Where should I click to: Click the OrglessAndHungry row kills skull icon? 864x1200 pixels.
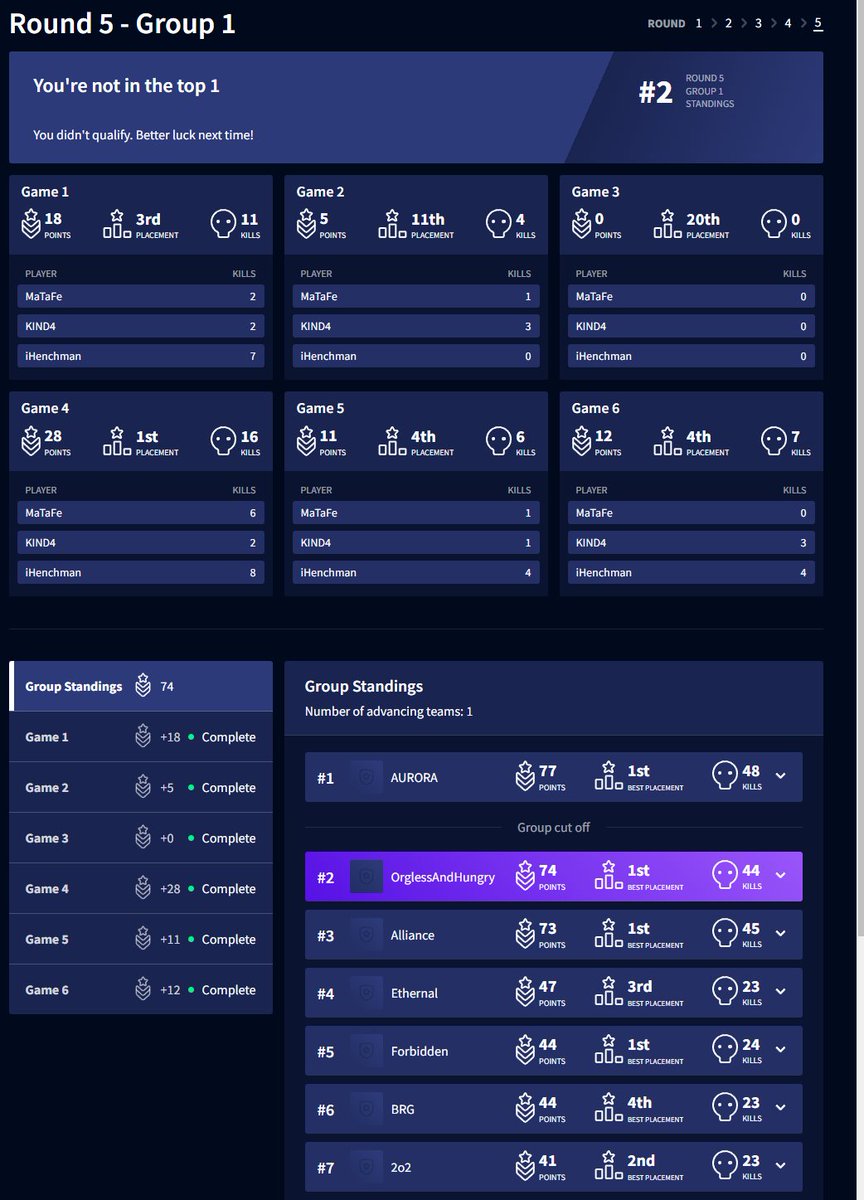tap(725, 876)
